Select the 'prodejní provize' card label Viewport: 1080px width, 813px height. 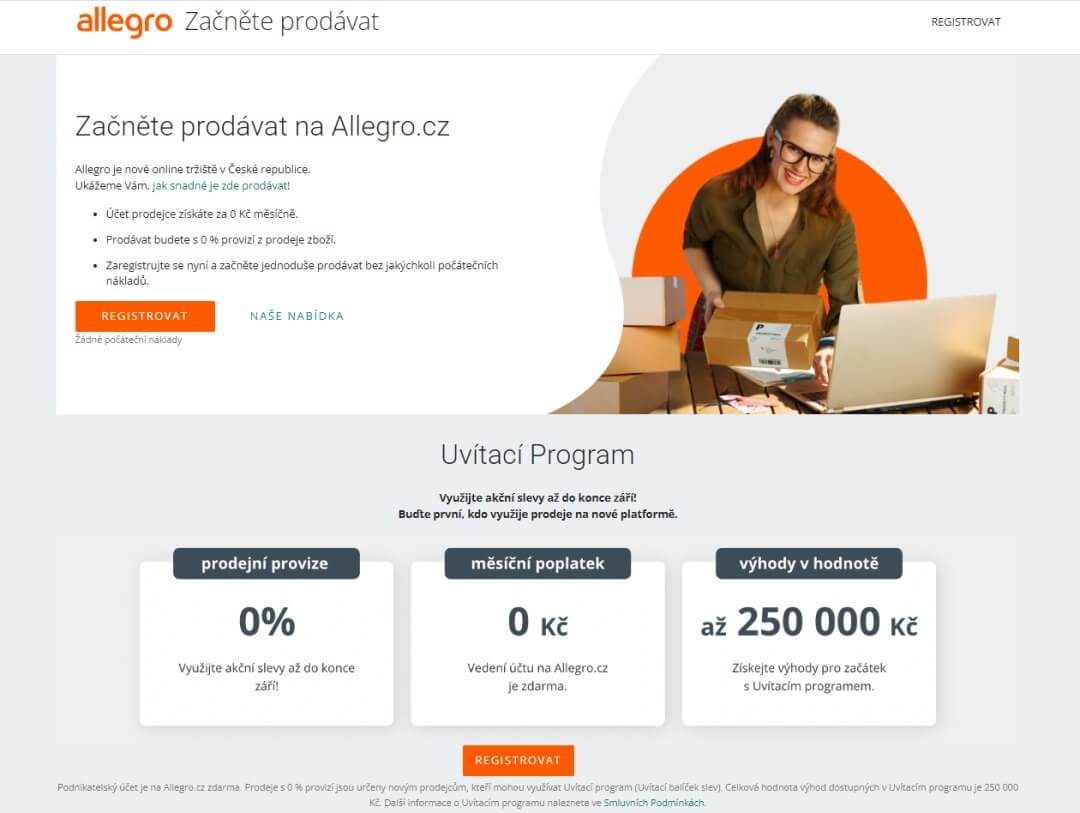click(x=266, y=564)
